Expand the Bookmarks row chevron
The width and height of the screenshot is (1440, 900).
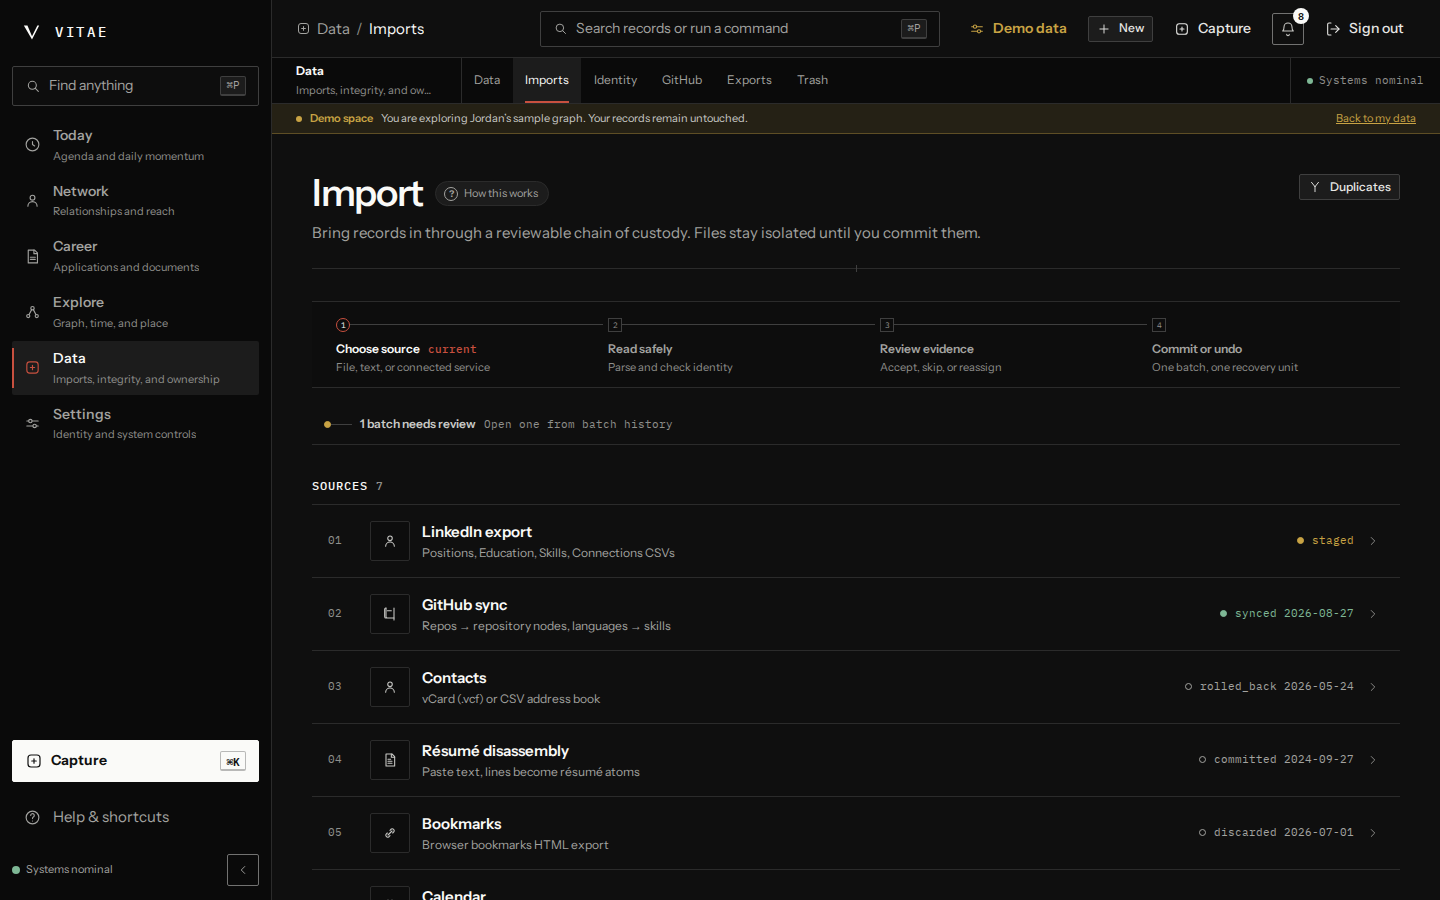(x=1373, y=833)
